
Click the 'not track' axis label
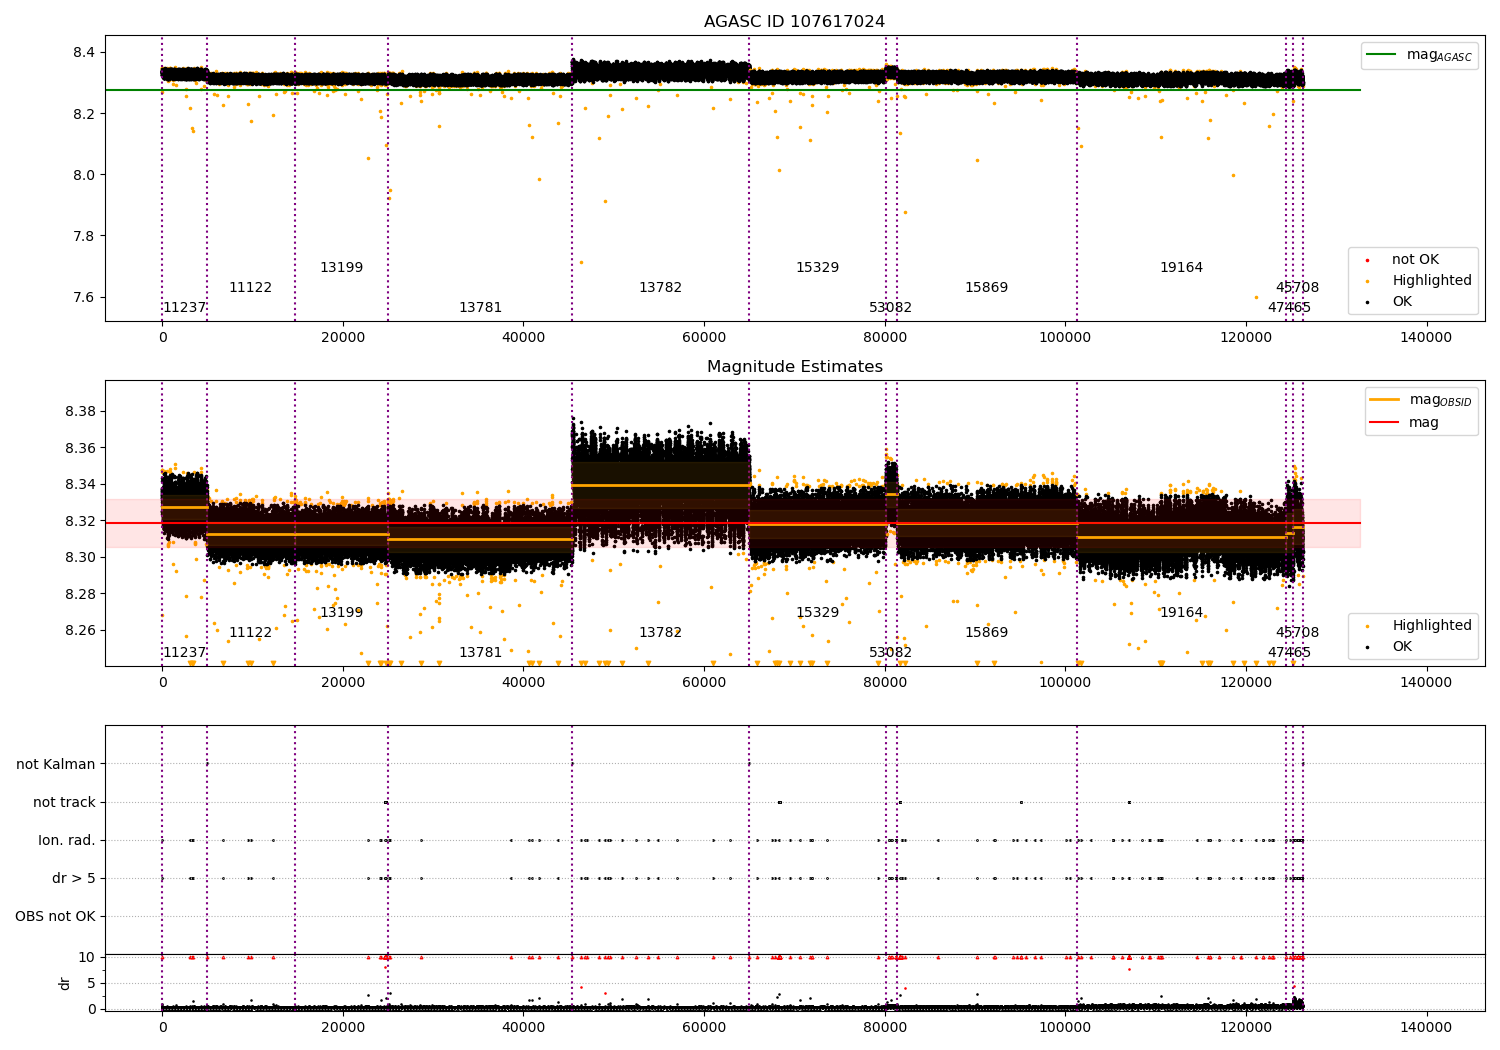click(x=64, y=802)
